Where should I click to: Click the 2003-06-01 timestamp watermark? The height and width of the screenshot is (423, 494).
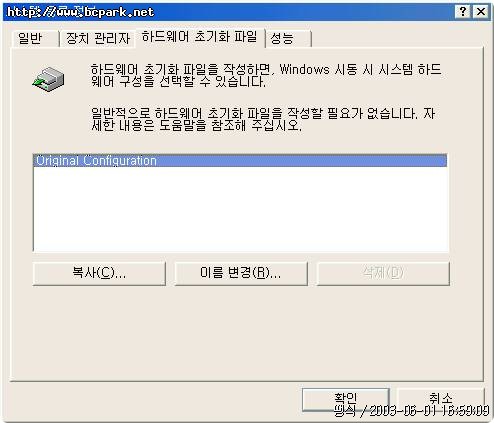pos(411,411)
